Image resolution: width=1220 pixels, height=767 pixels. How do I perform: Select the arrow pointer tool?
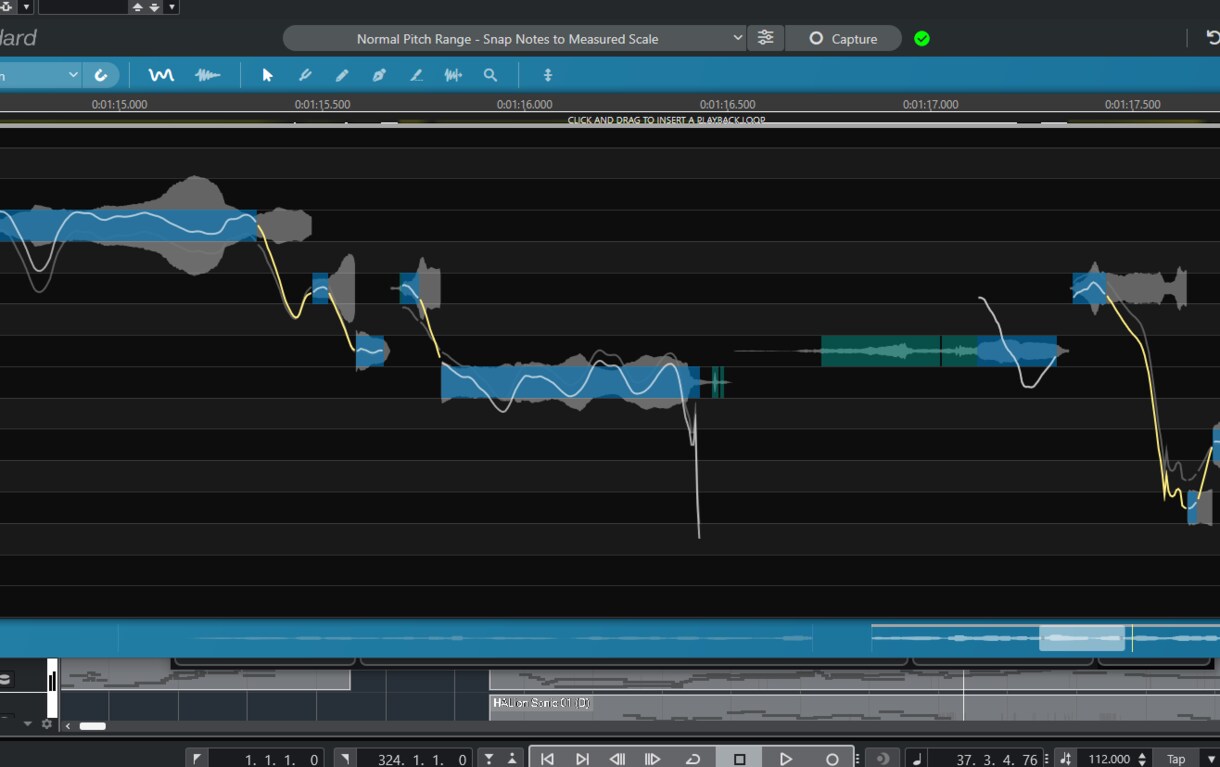(x=267, y=75)
